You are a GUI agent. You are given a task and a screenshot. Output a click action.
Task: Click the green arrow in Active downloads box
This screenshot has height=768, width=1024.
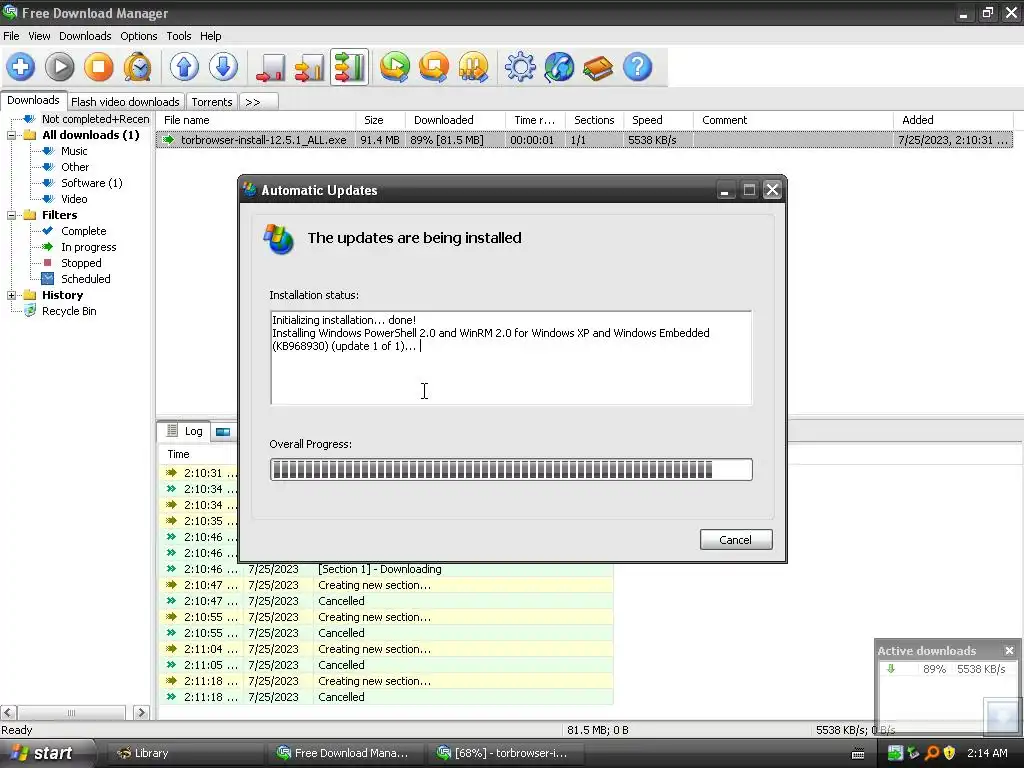click(891, 669)
